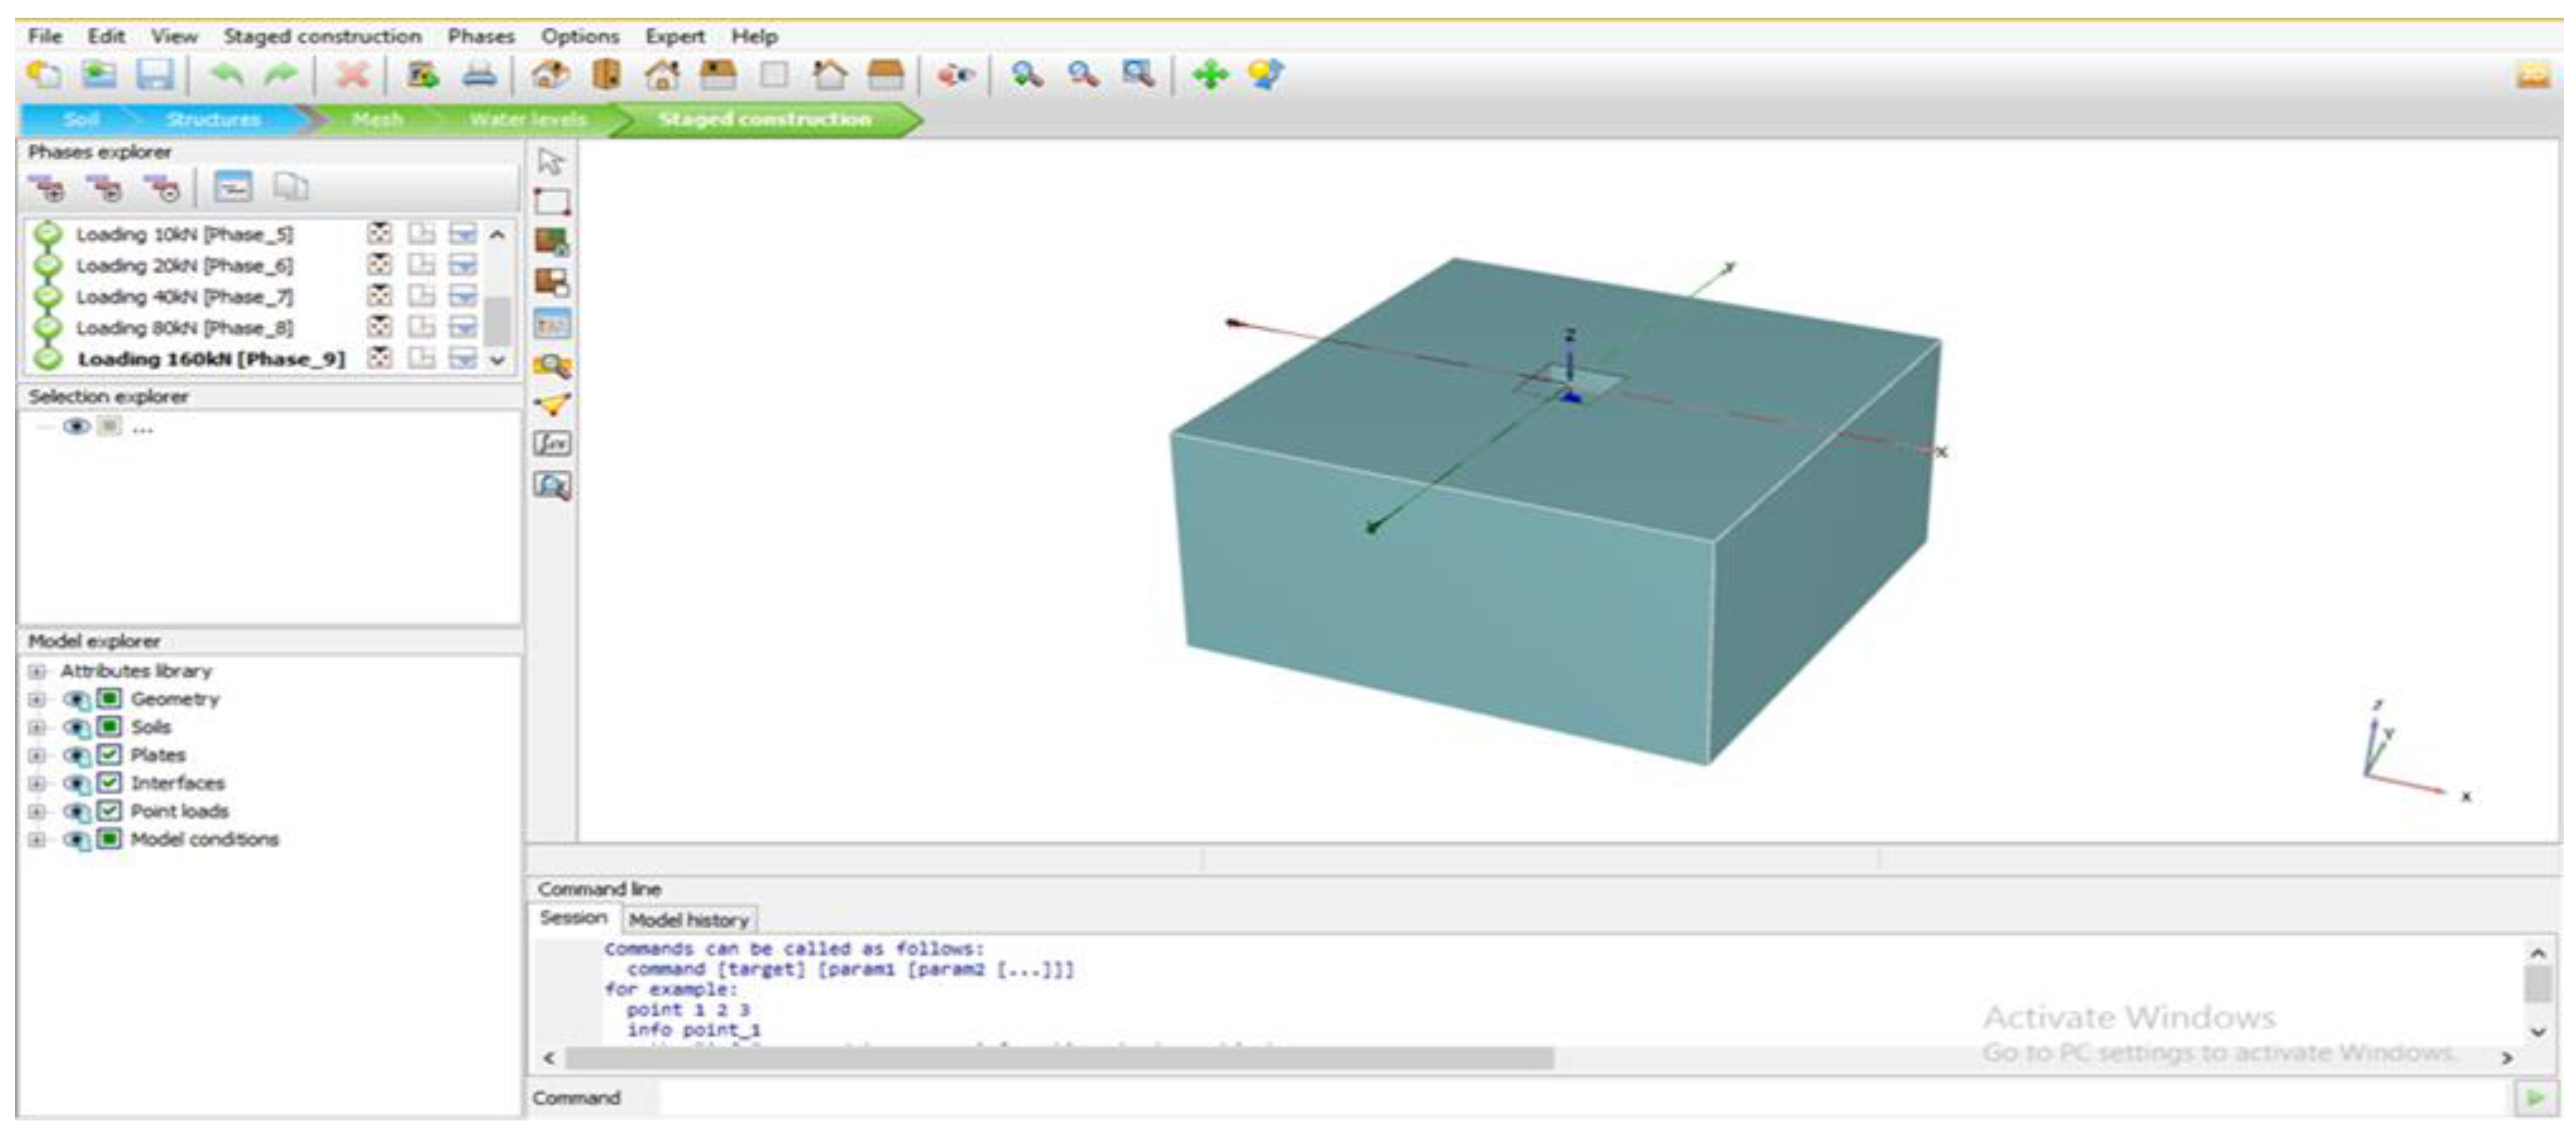Click the red X delete icon
Viewport: 2576px width, 1135px height.
tap(352, 75)
